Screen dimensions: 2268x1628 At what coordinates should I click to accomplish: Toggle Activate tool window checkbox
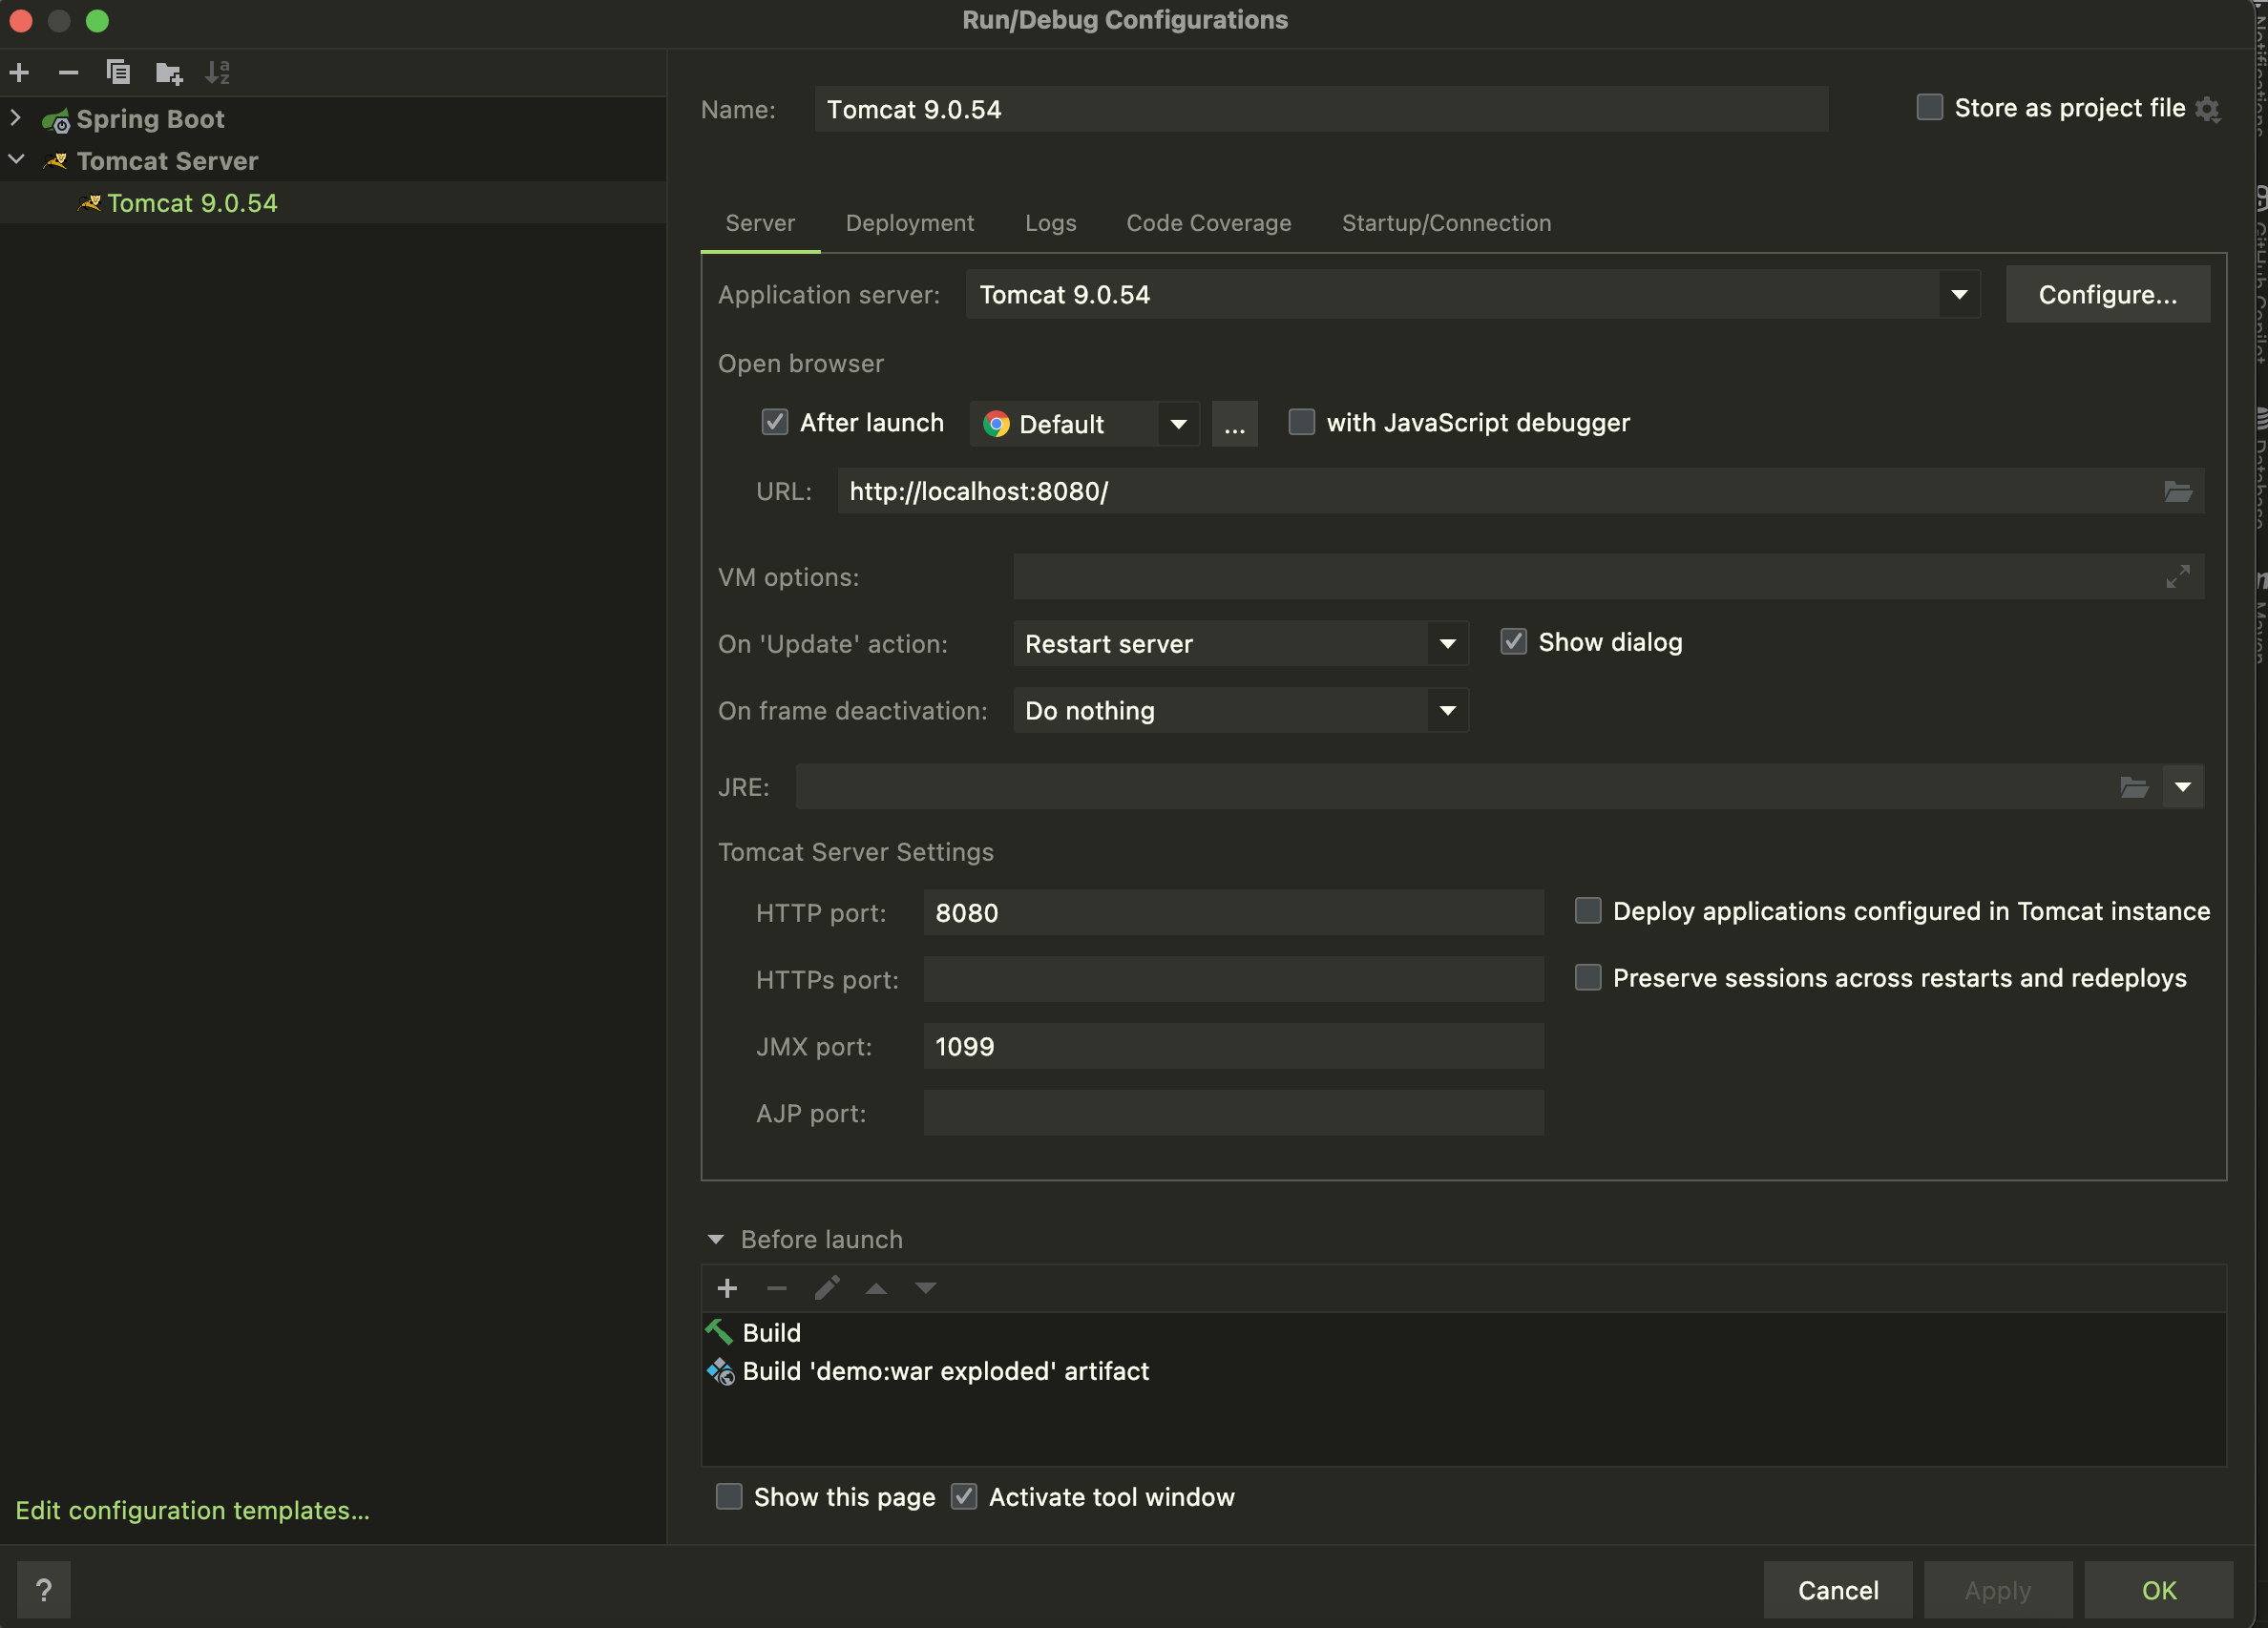coord(964,1497)
